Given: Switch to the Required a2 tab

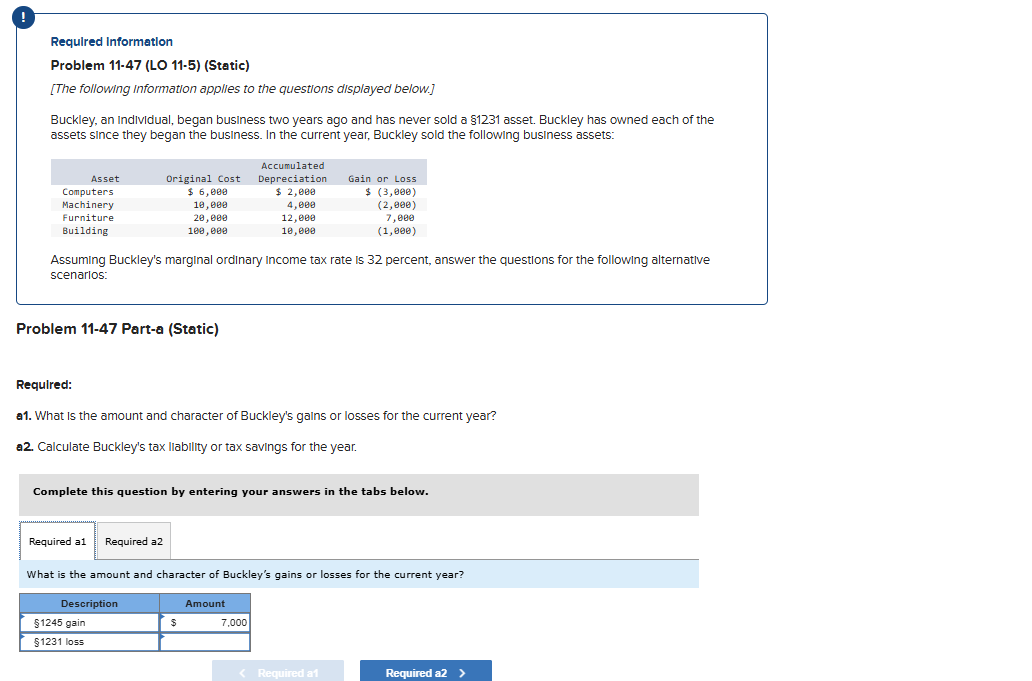Looking at the screenshot, I should click(x=133, y=540).
